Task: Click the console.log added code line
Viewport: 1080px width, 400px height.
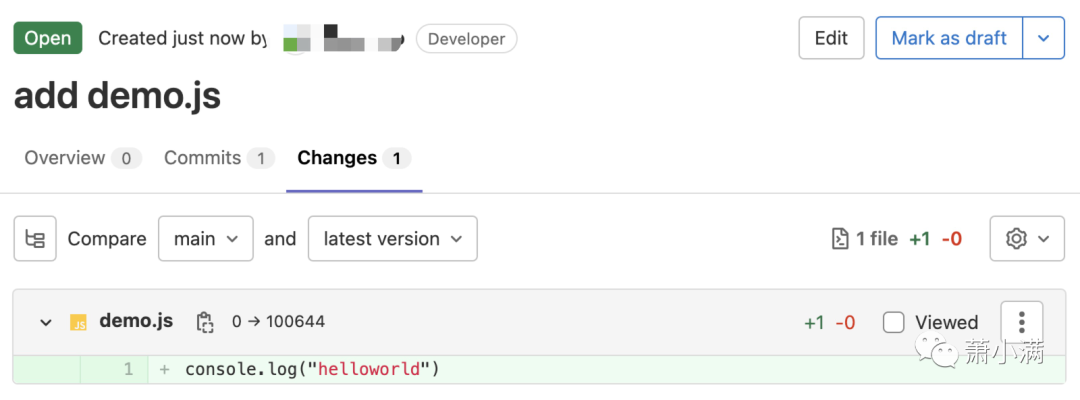Action: [x=312, y=370]
